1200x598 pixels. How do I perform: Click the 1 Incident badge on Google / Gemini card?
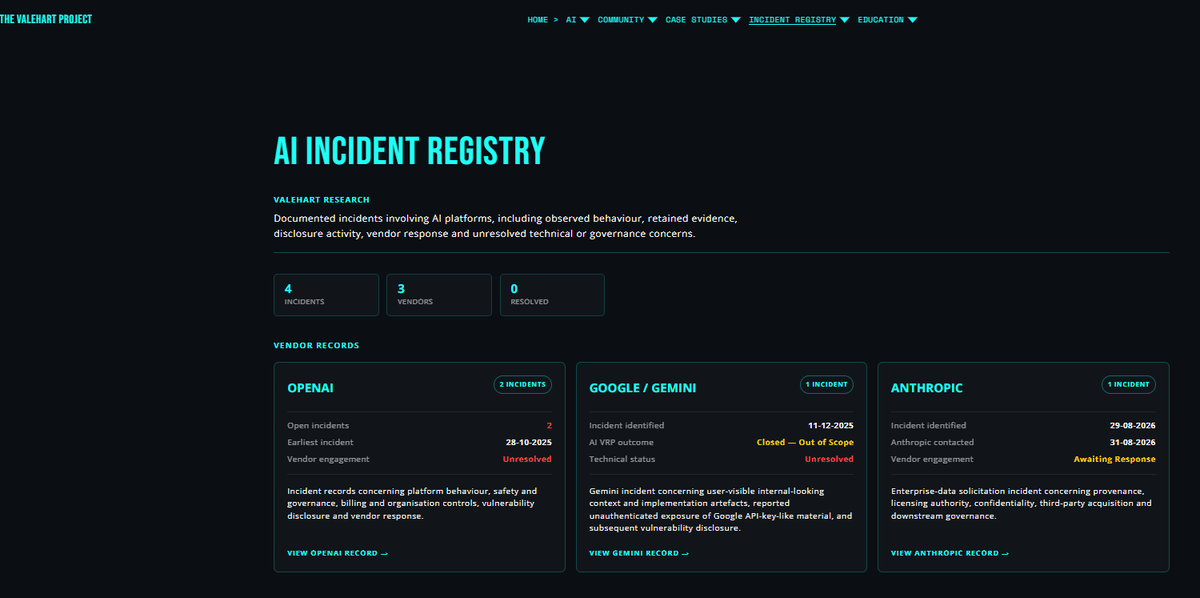[827, 384]
